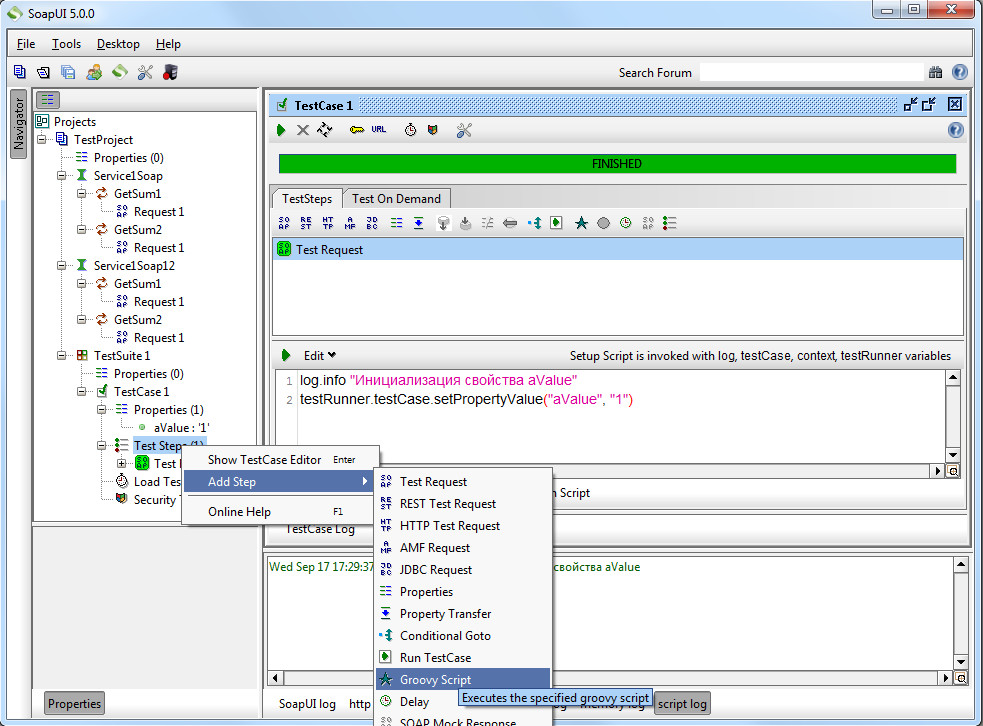Open the script log tab
Viewport: 983px width, 726px height.
point(682,704)
